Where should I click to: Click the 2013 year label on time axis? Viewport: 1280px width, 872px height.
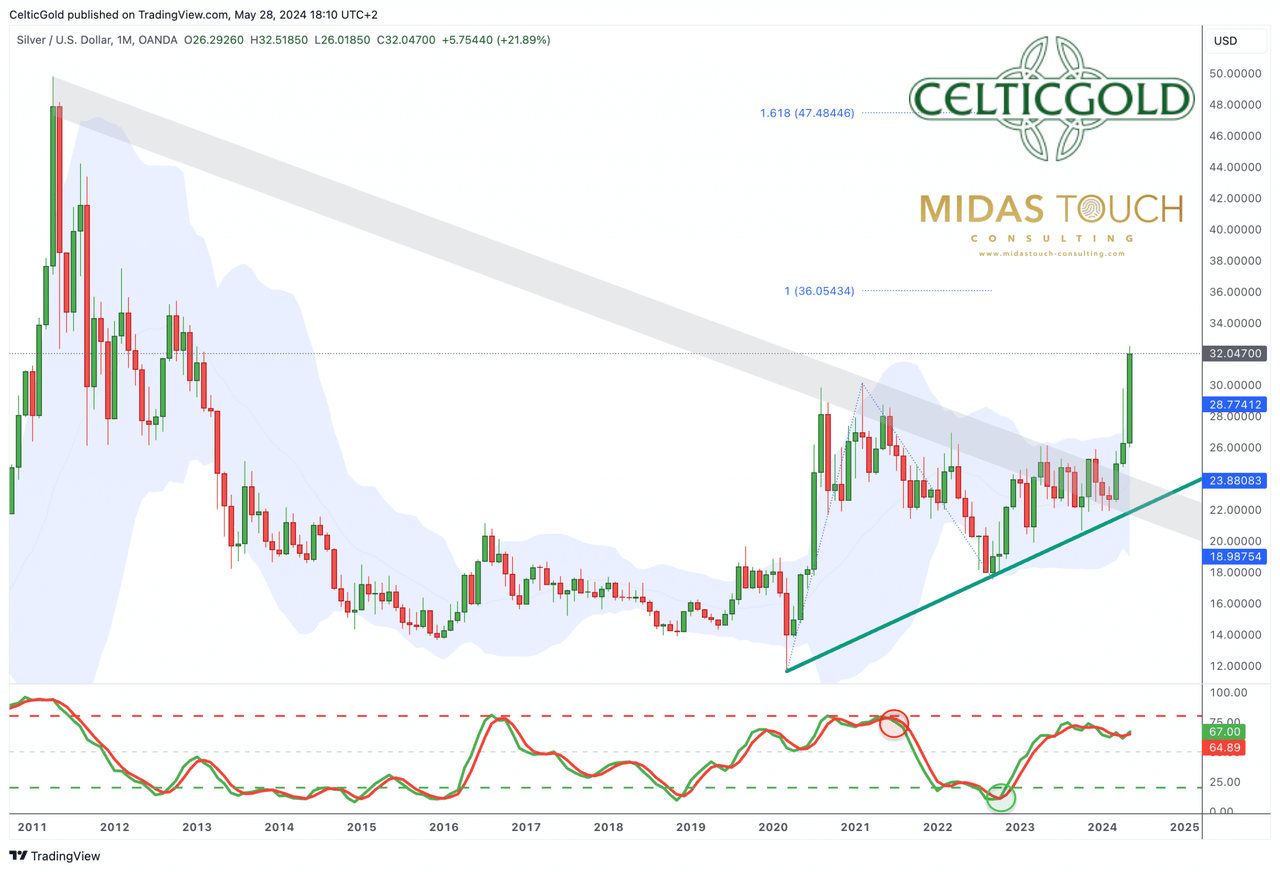point(197,828)
